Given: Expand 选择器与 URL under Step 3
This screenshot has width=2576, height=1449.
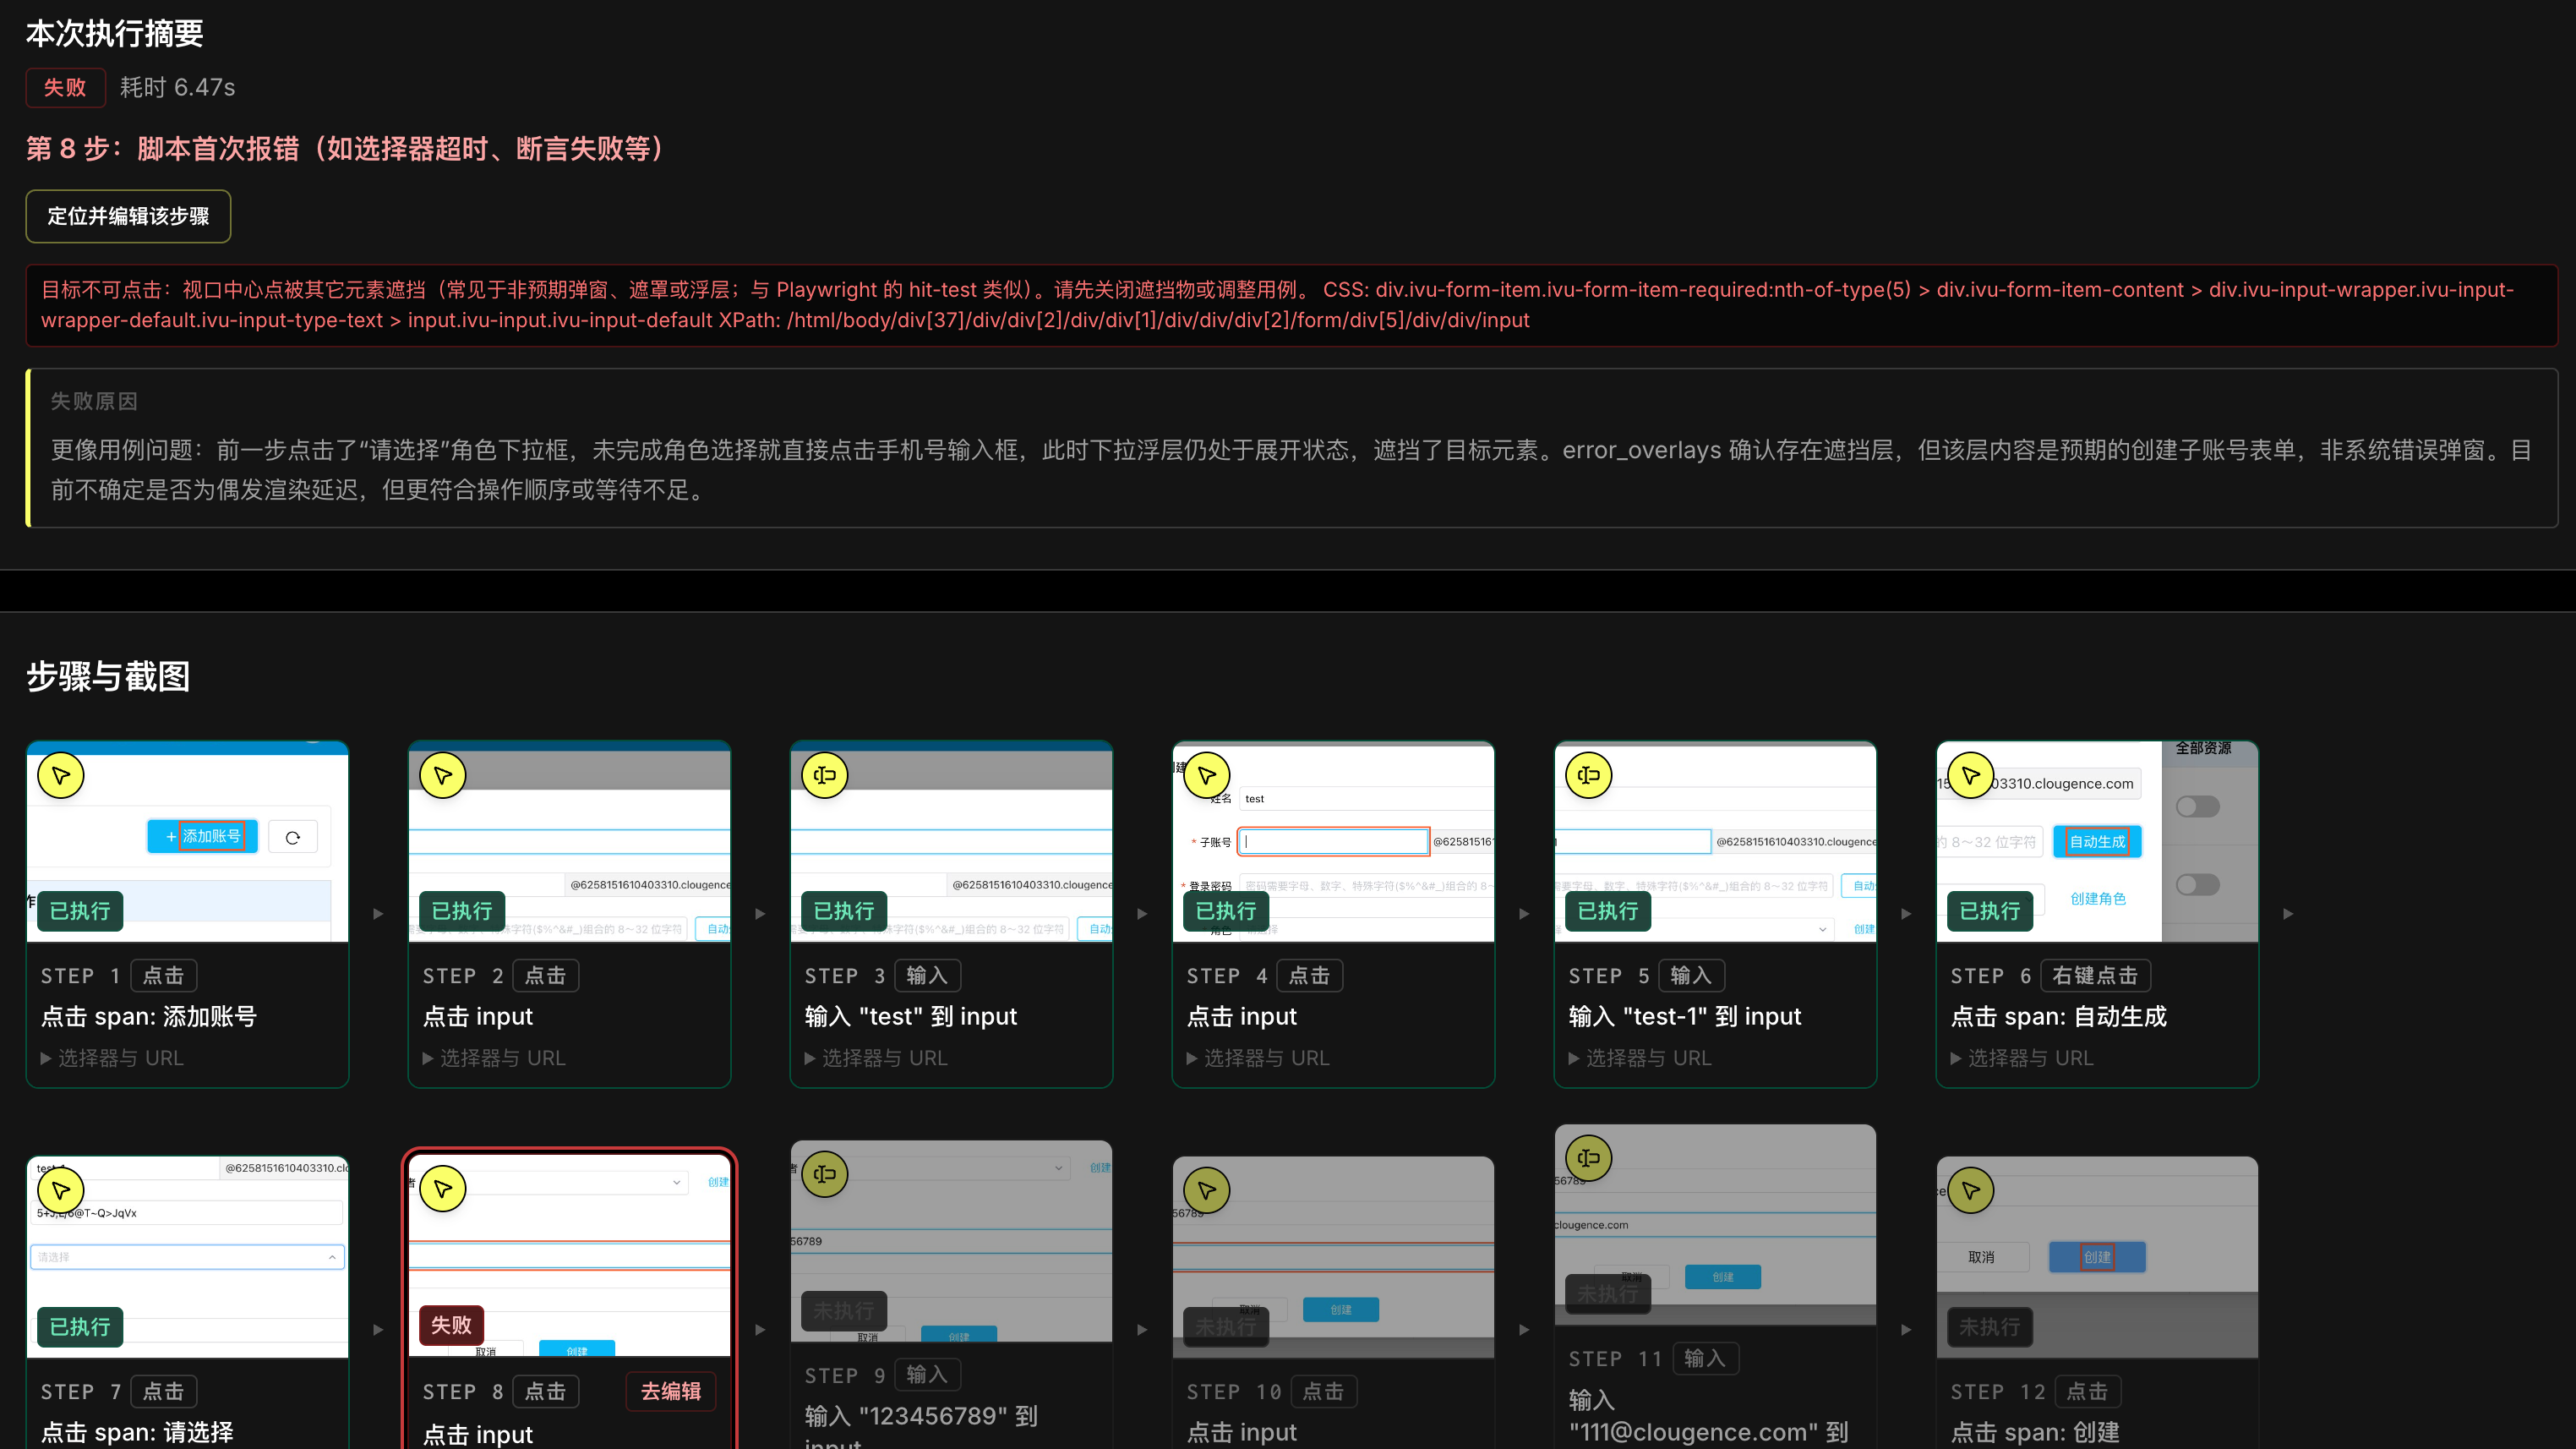Looking at the screenshot, I should (876, 1058).
